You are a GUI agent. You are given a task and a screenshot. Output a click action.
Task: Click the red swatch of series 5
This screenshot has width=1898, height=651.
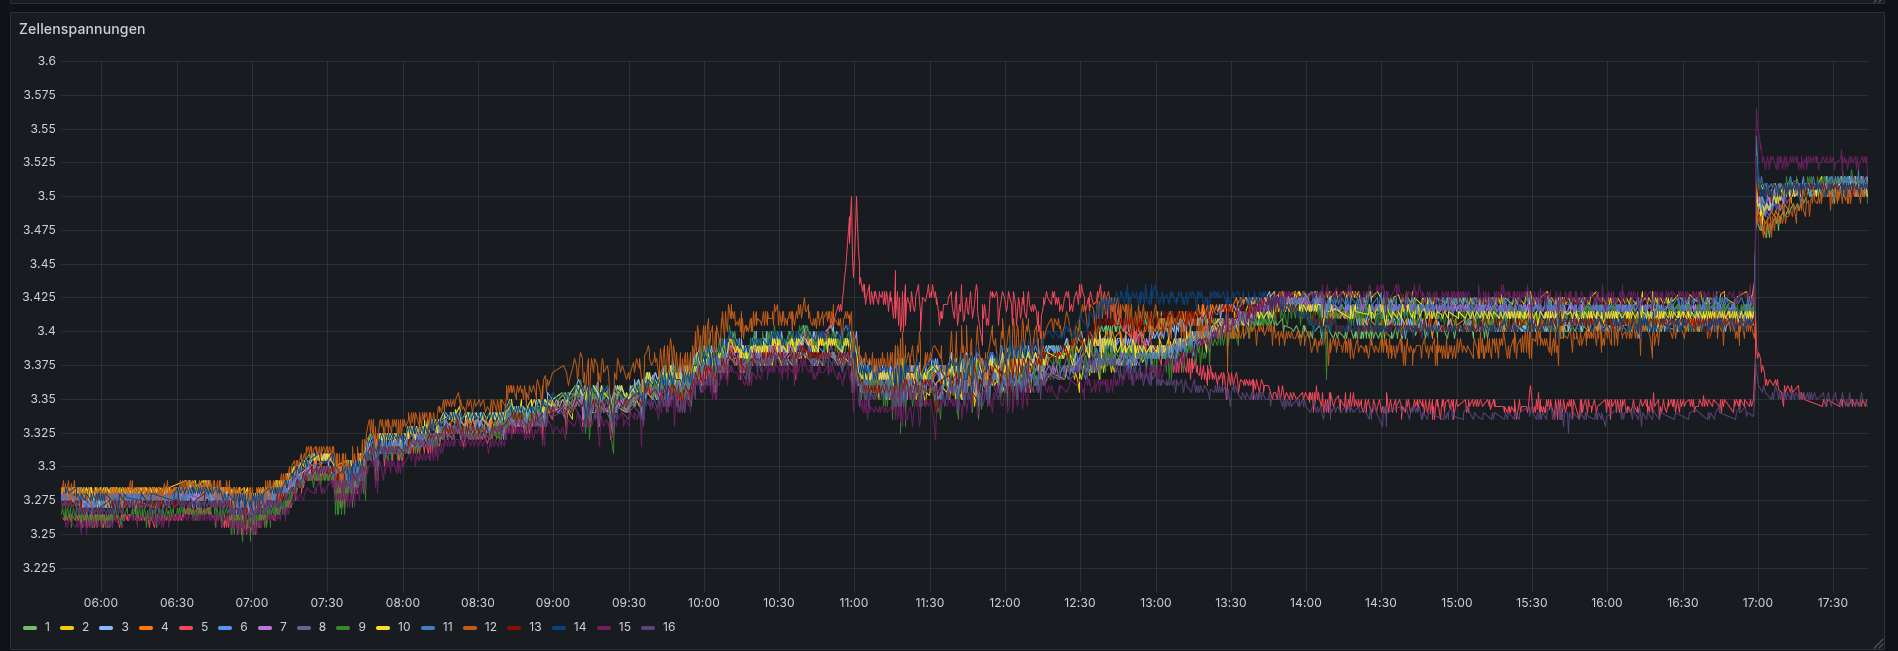(186, 628)
